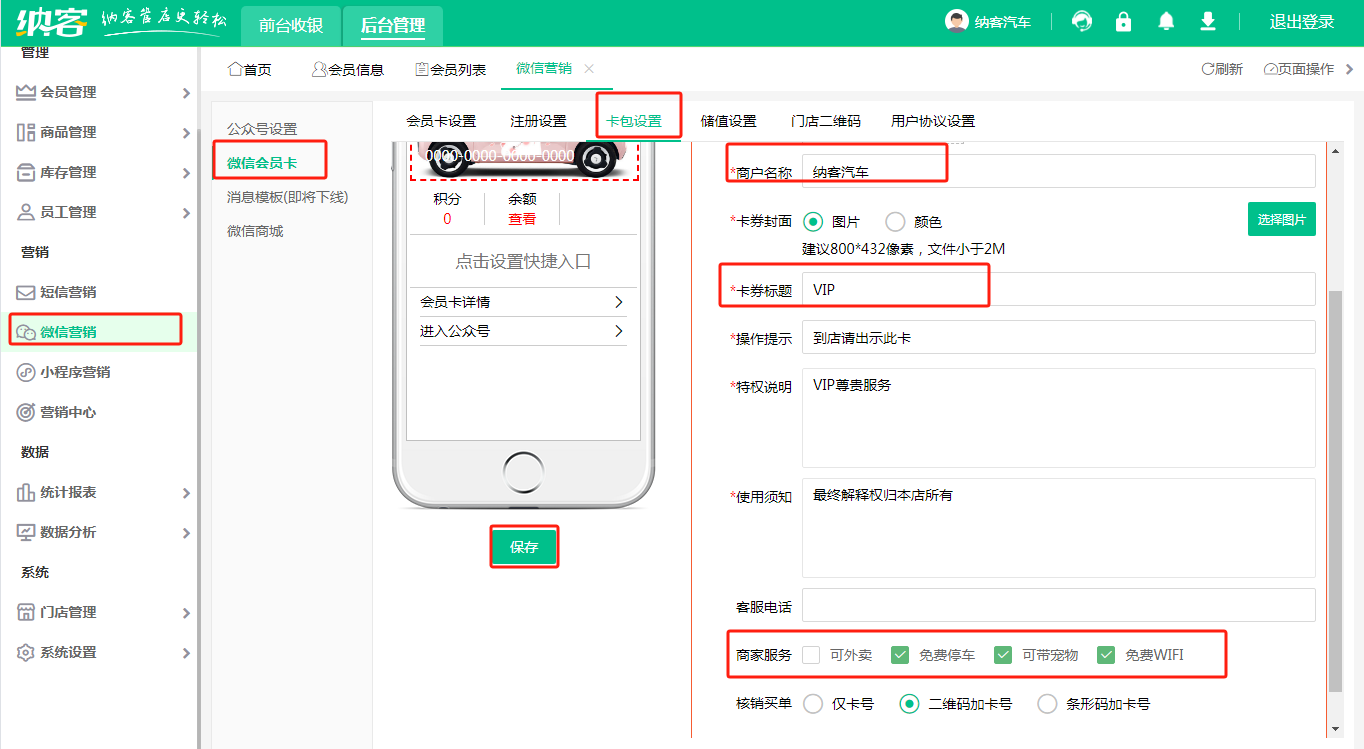Switch to the 储值设置 tab
The image size is (1364, 749).
(x=728, y=121)
